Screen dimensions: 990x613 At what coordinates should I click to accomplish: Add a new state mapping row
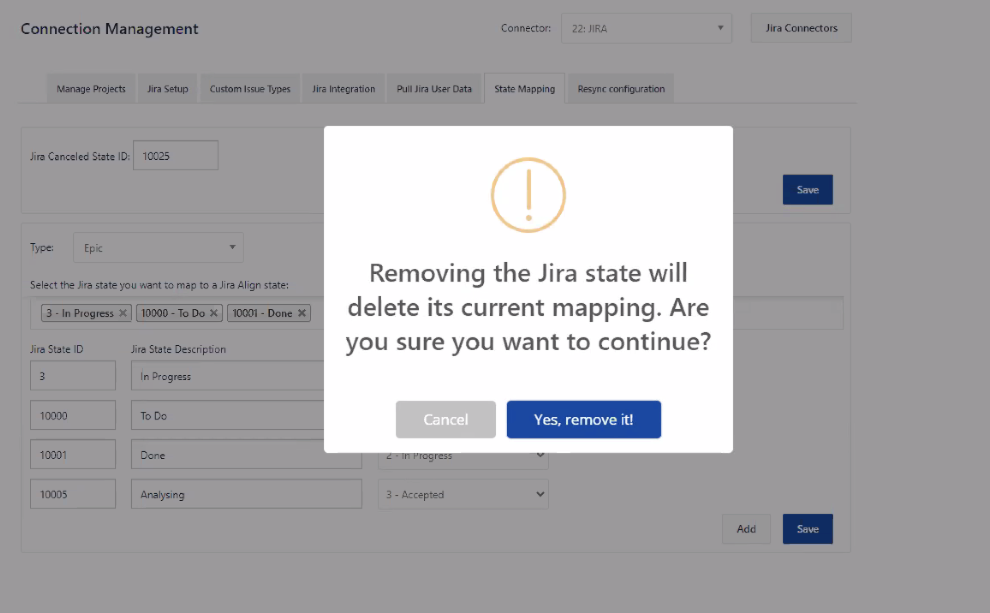click(746, 529)
